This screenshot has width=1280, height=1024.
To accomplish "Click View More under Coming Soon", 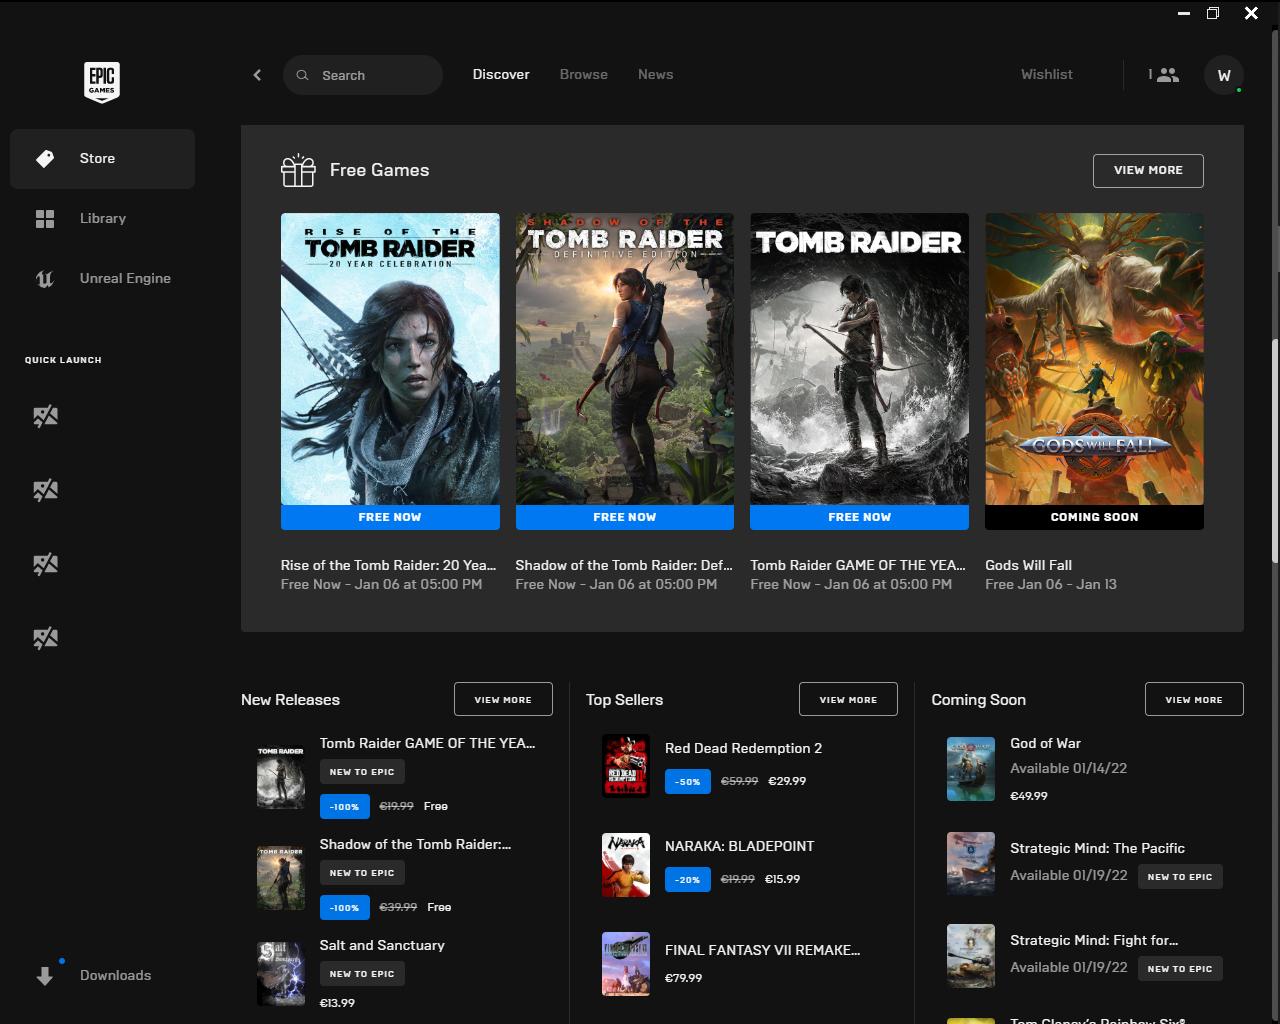I will click(1193, 700).
